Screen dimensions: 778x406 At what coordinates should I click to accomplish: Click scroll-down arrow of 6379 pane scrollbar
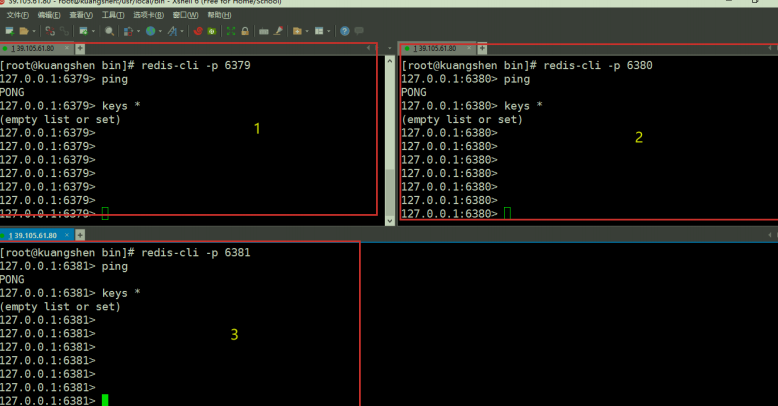pyautogui.click(x=389, y=221)
